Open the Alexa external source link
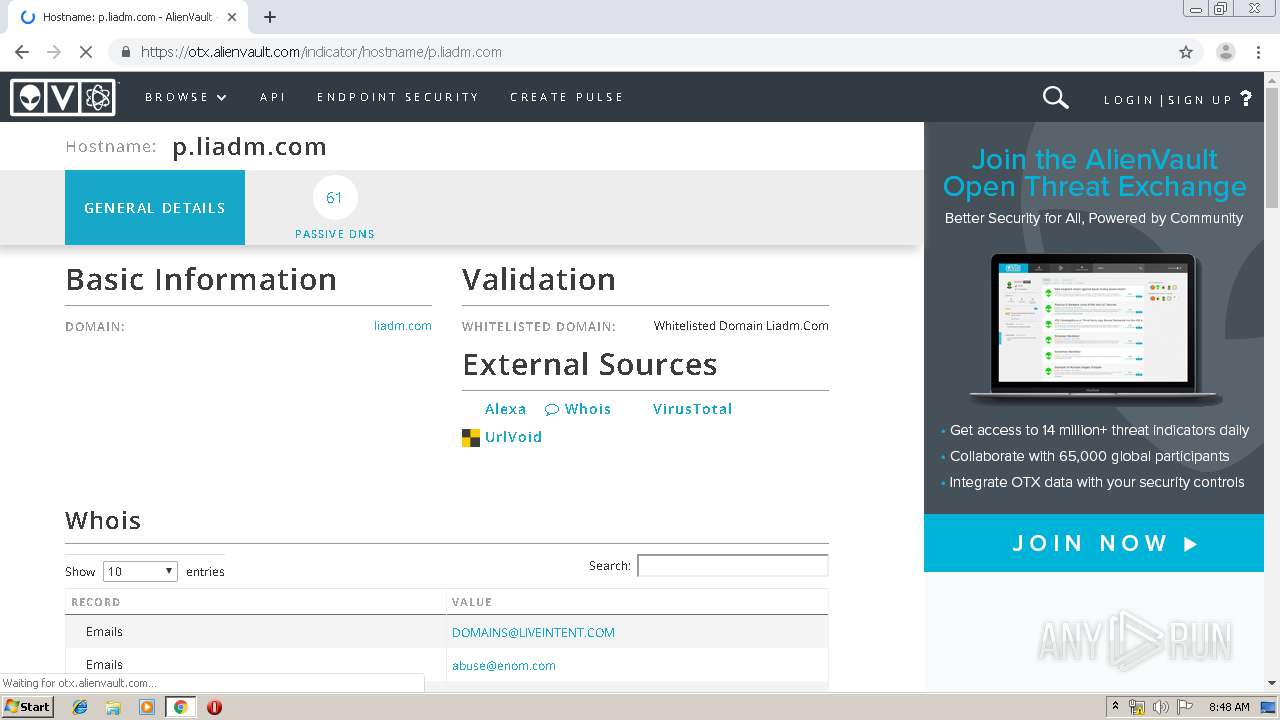The height and width of the screenshot is (720, 1280). coord(505,409)
